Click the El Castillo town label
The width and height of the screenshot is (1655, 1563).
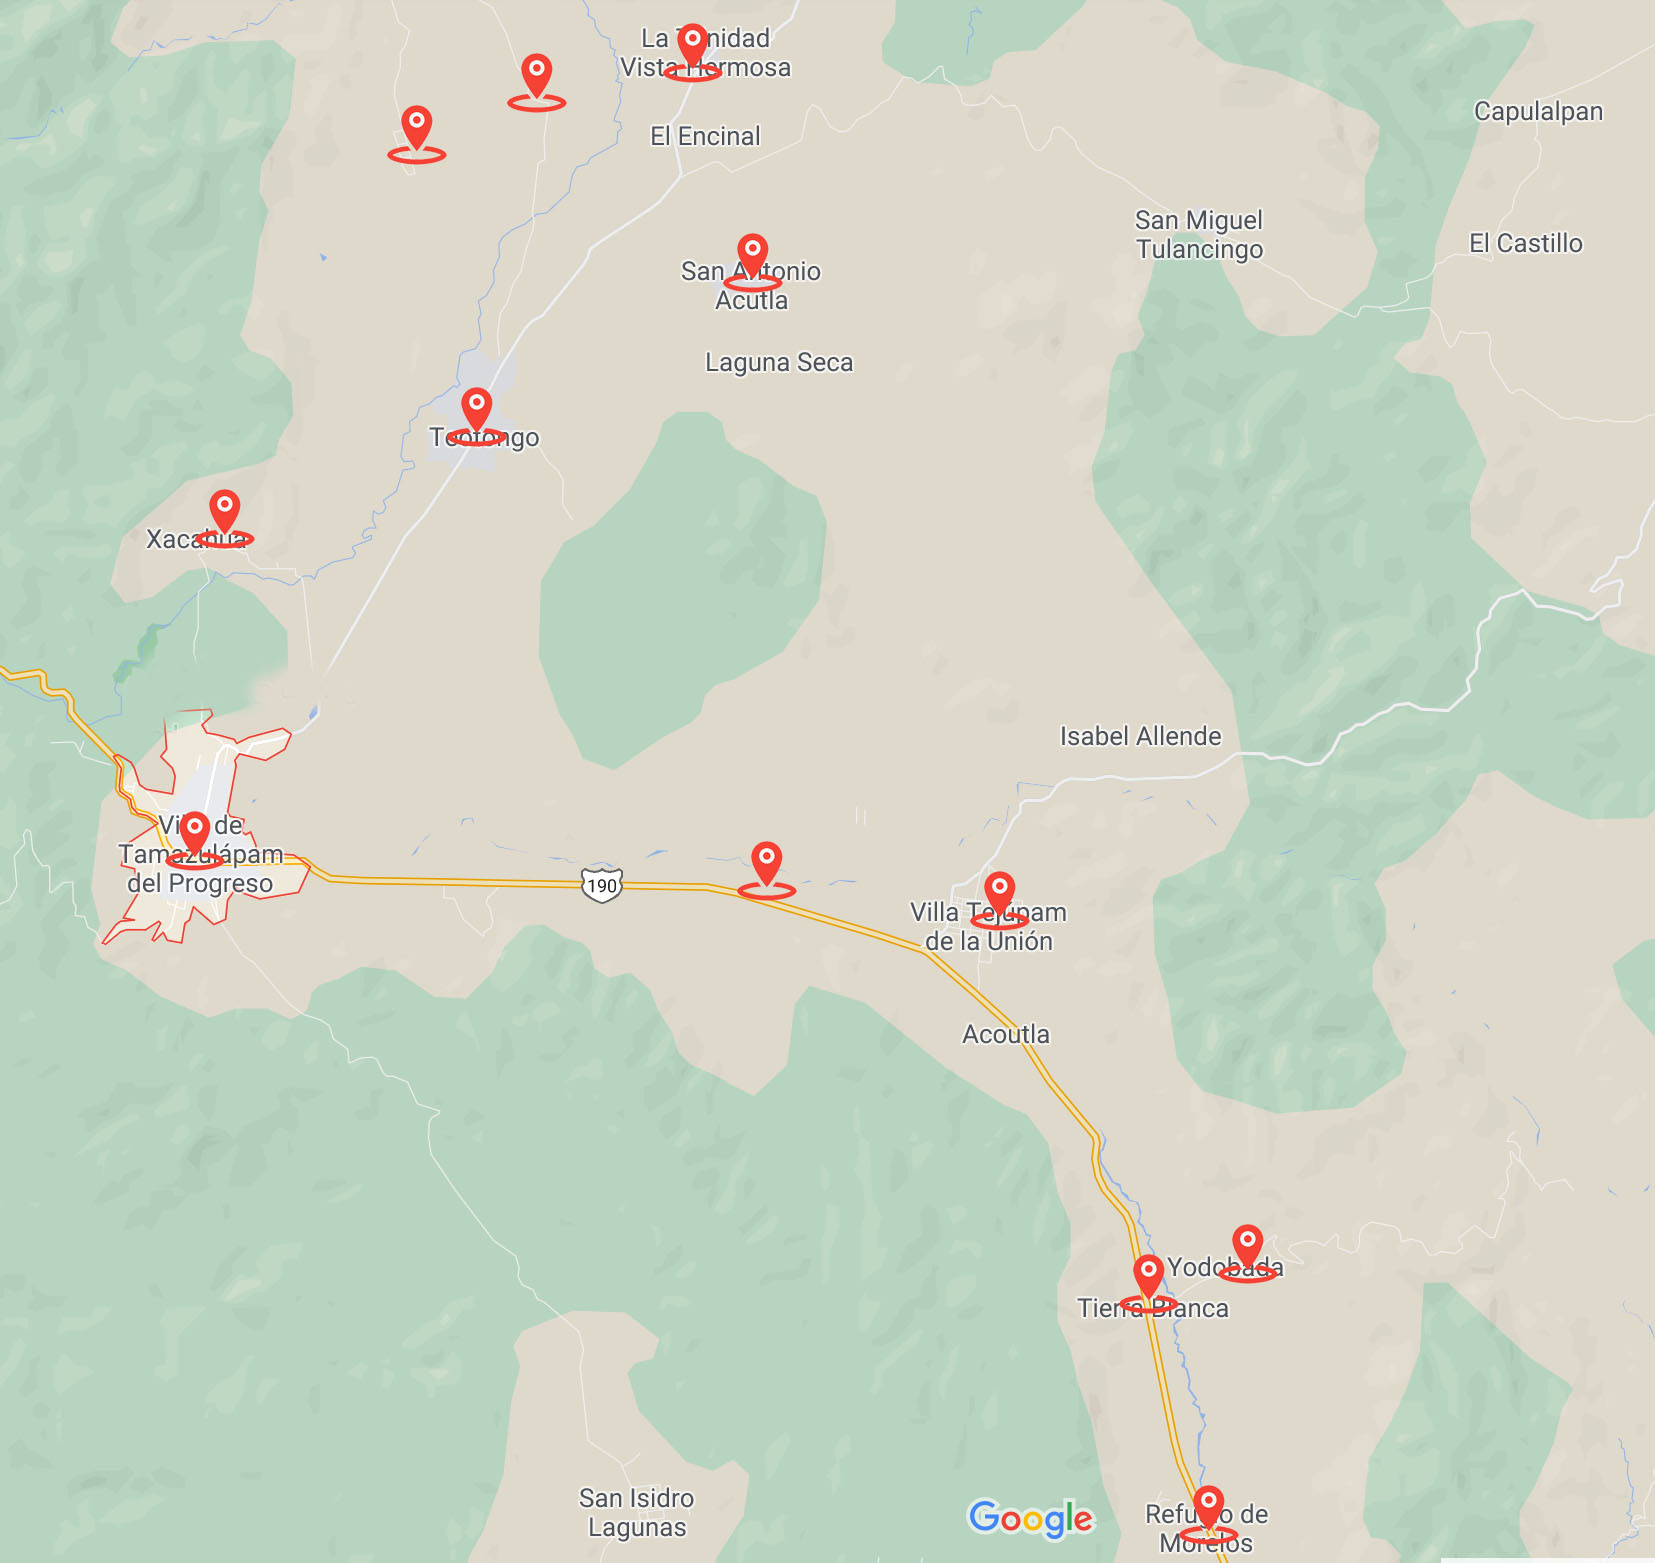(1525, 243)
